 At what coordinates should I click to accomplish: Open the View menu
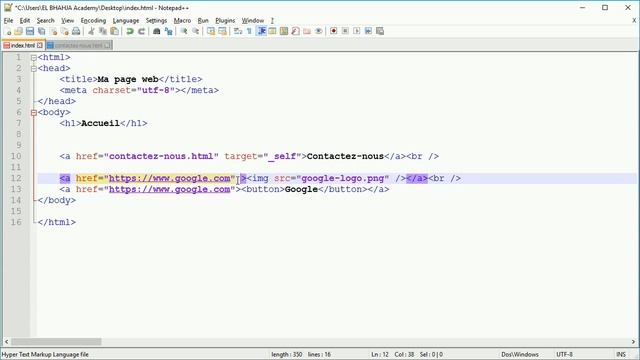[x=67, y=20]
